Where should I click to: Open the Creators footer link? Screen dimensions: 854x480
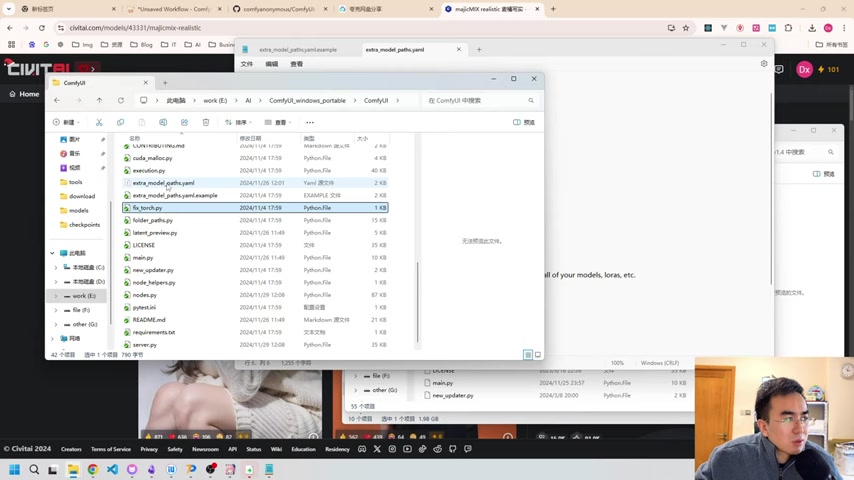71,449
